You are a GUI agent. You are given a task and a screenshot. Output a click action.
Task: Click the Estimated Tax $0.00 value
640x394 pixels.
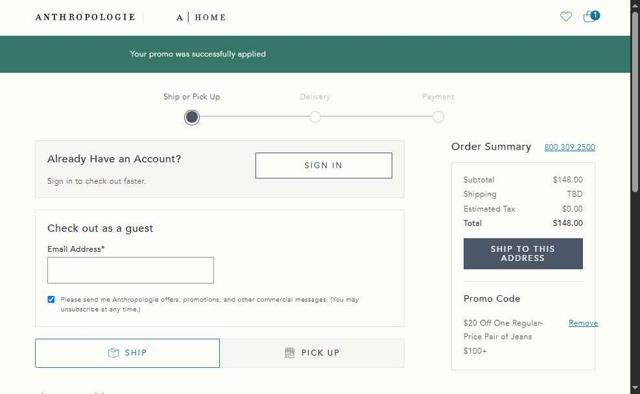[x=572, y=209]
